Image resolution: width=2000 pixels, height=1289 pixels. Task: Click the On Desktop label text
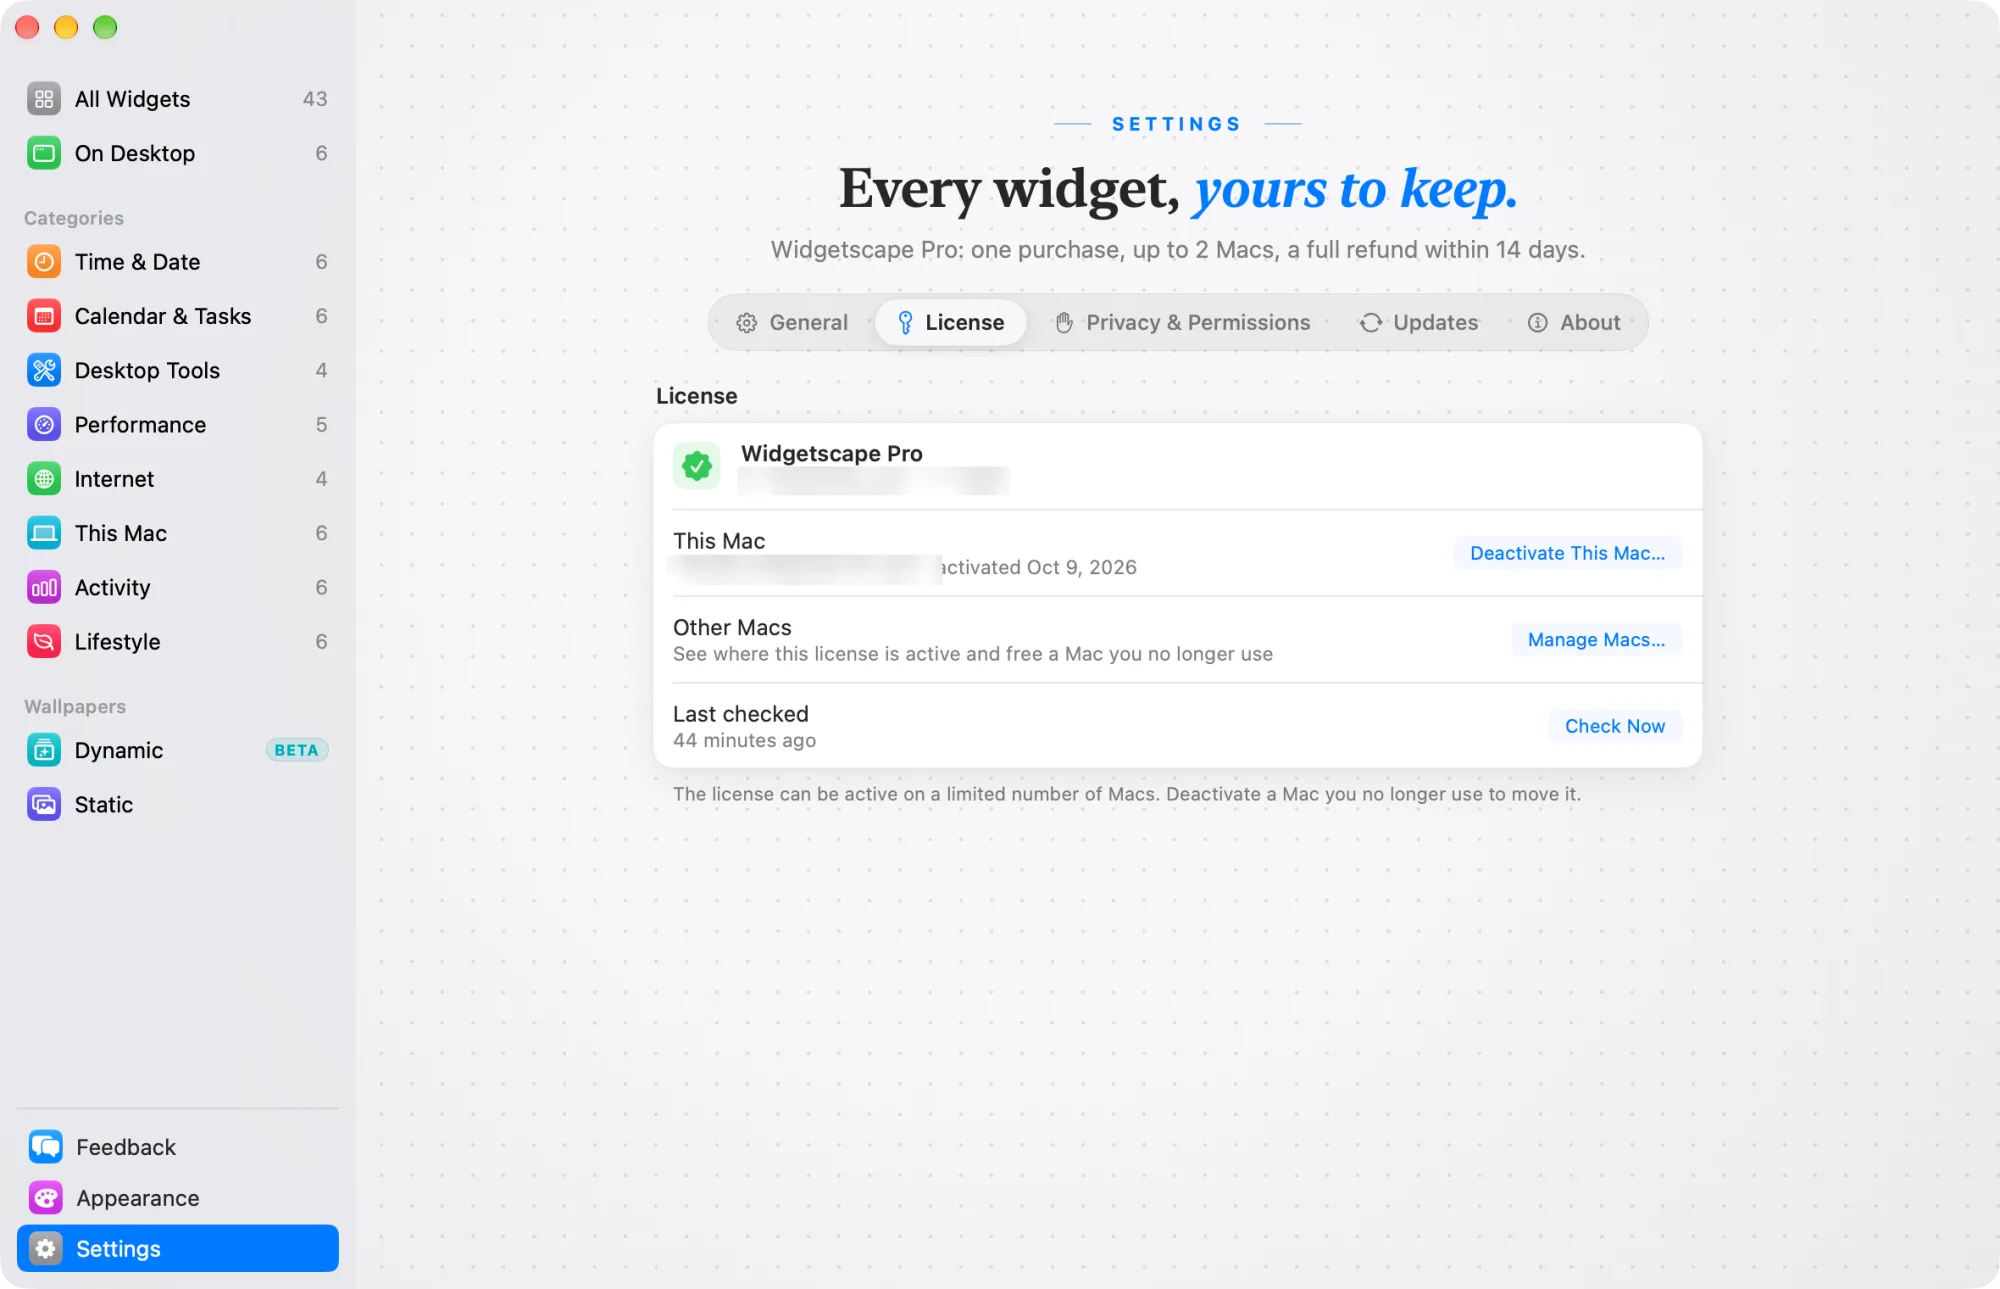coord(135,153)
